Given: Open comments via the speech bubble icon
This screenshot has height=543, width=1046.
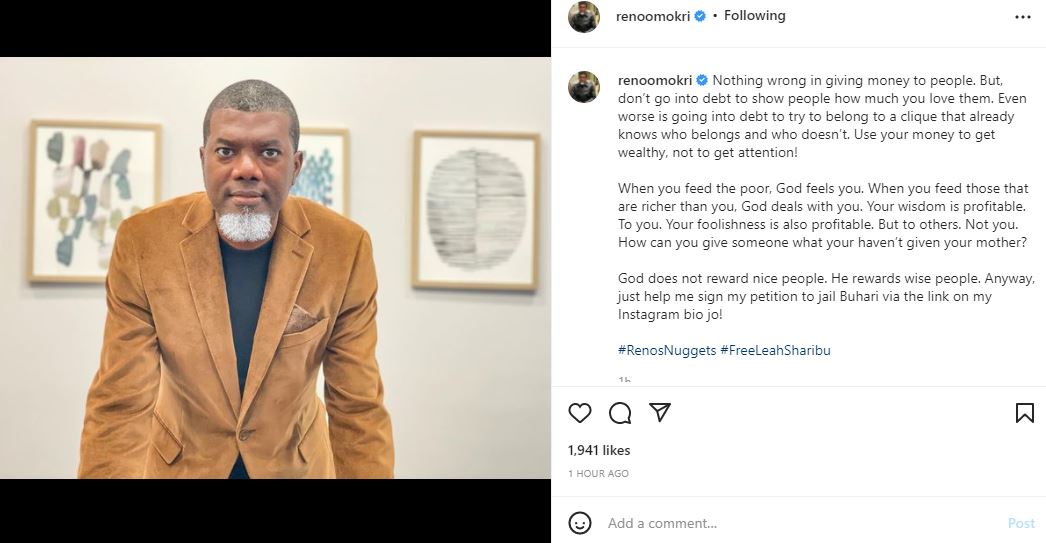Looking at the screenshot, I should tap(620, 413).
